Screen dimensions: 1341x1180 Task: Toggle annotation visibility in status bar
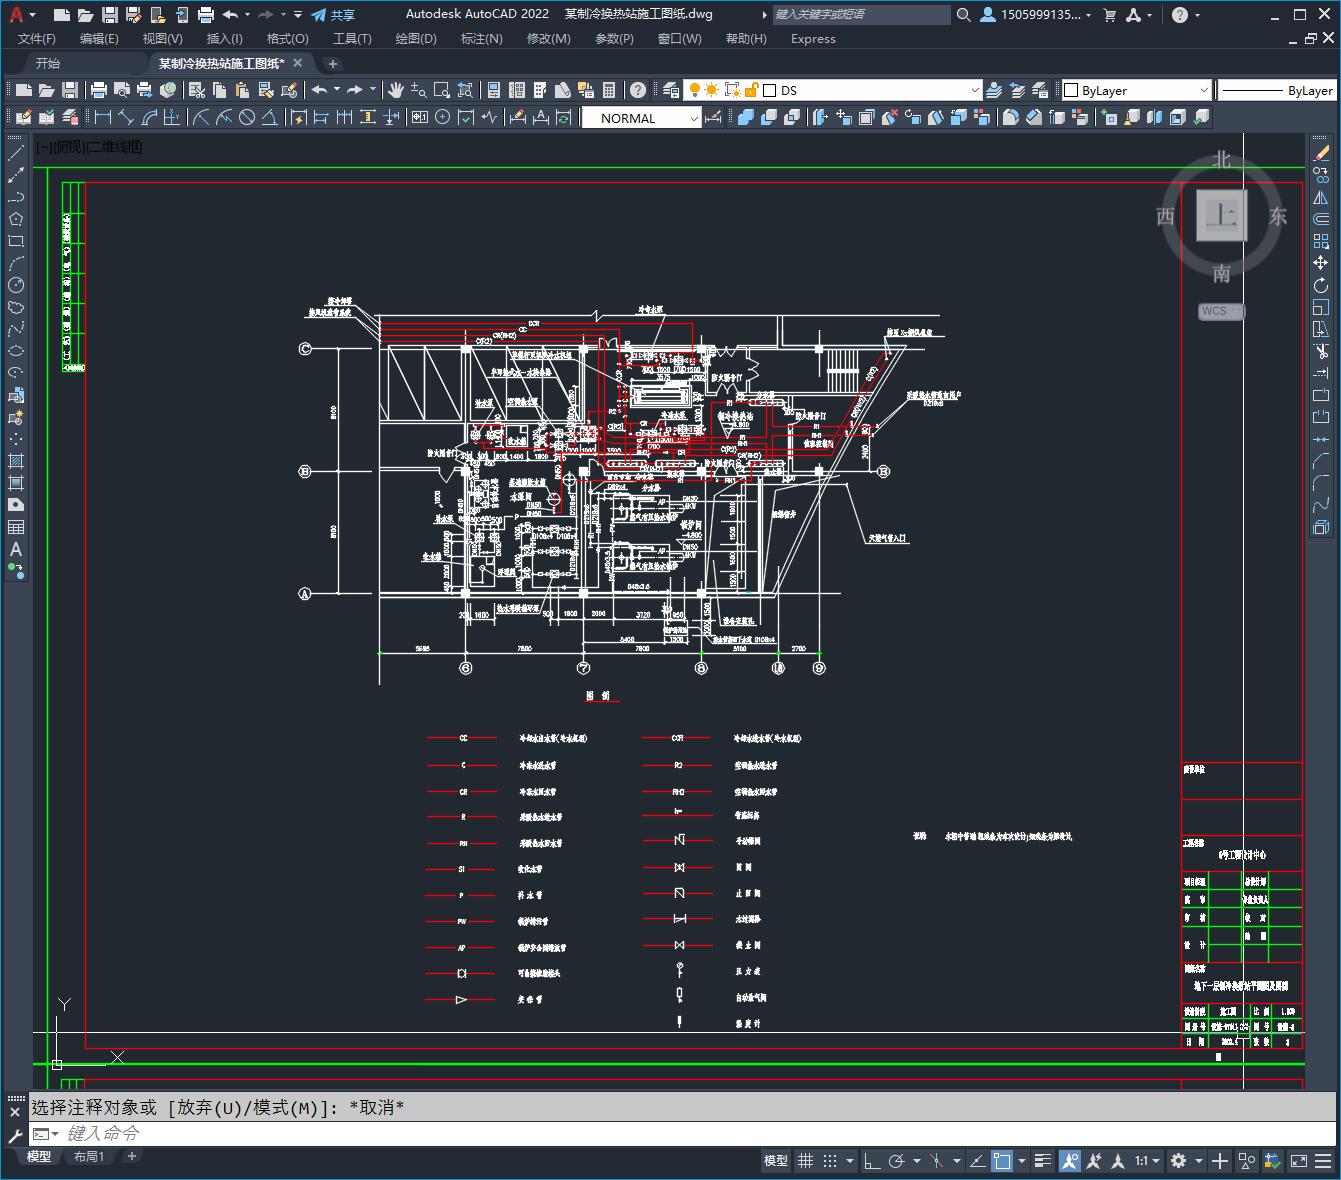coord(1070,1161)
